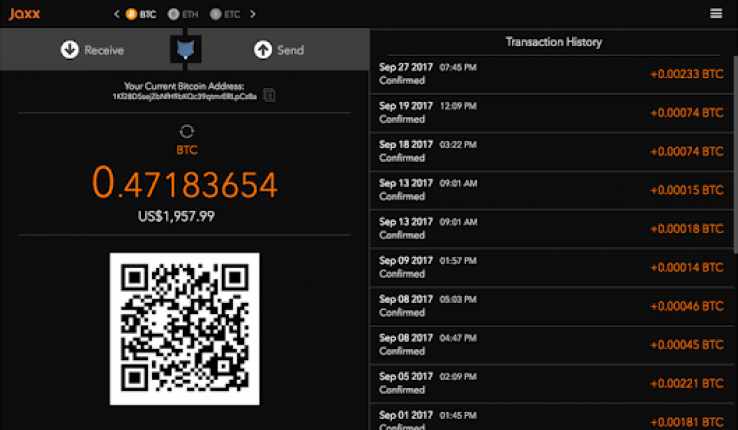Click the Your Current Bitcoin Address label

point(184,86)
